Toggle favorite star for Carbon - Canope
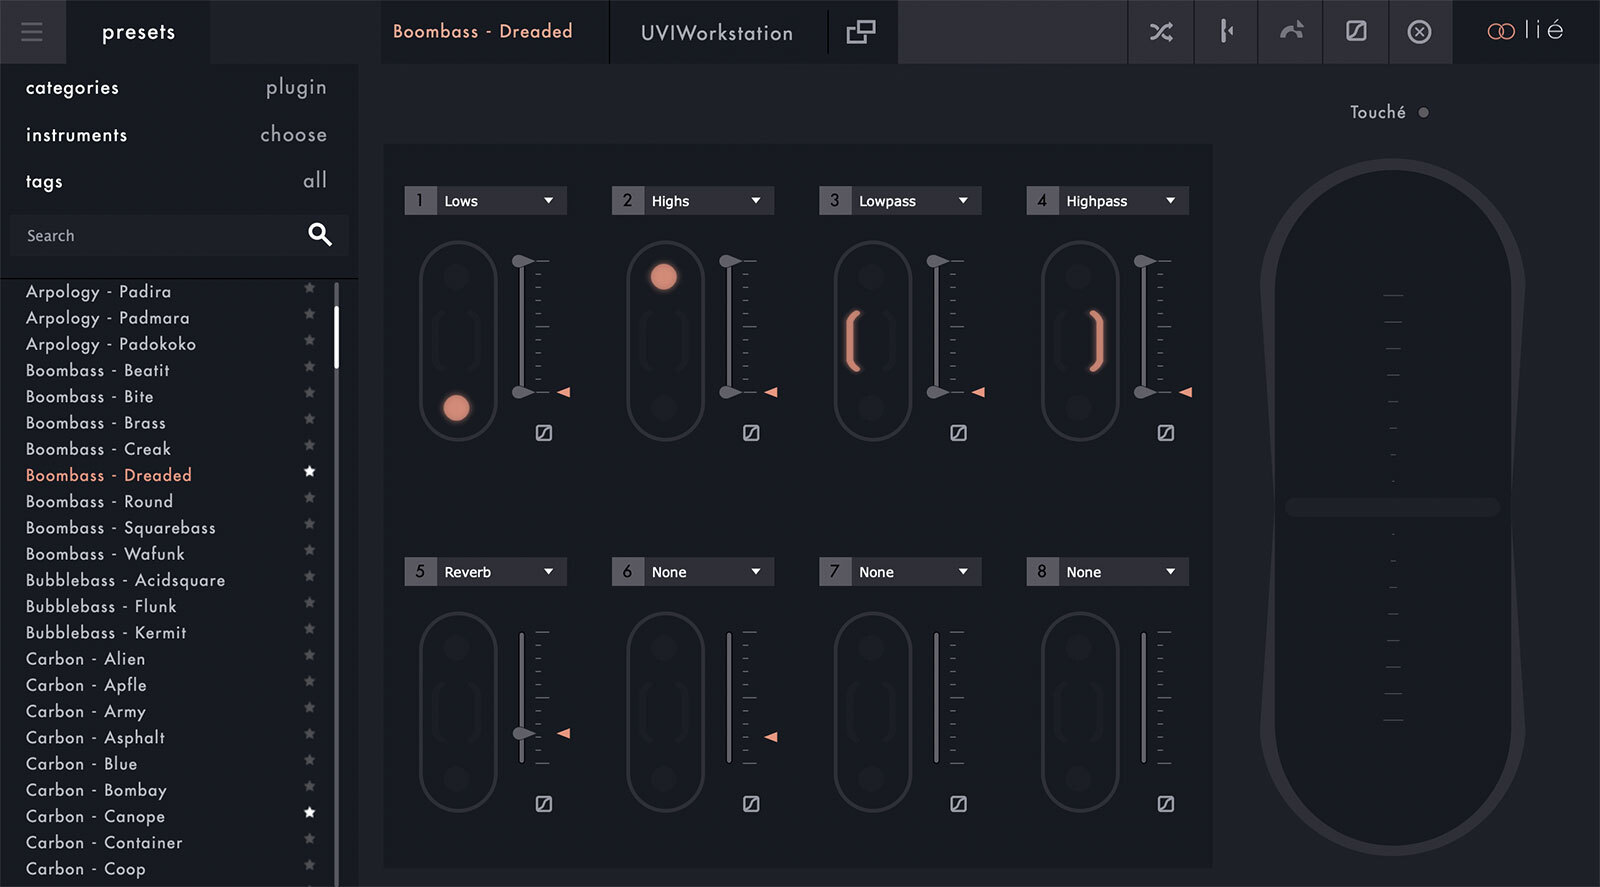The image size is (1600, 887). click(310, 813)
